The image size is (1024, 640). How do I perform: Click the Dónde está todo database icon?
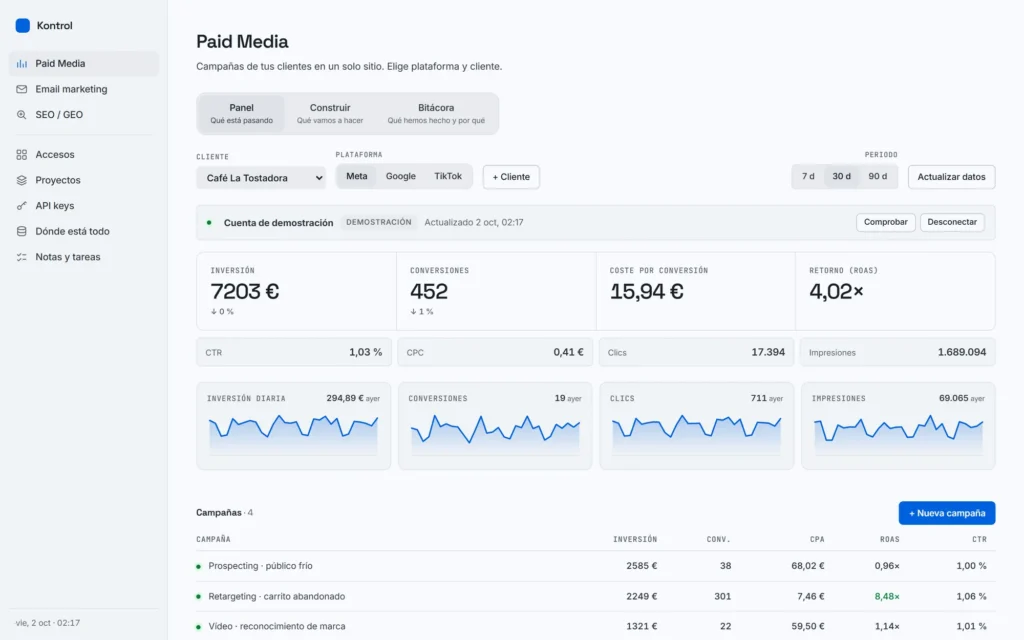click(x=22, y=231)
